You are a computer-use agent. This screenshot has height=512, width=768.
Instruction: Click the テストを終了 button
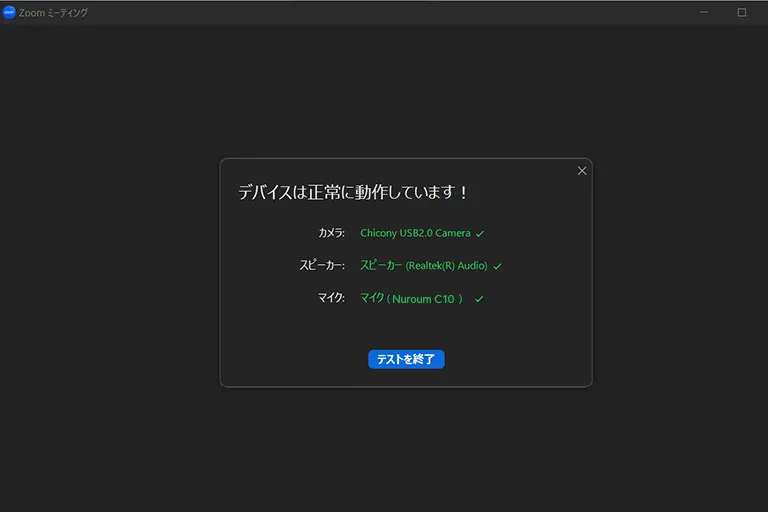point(406,359)
